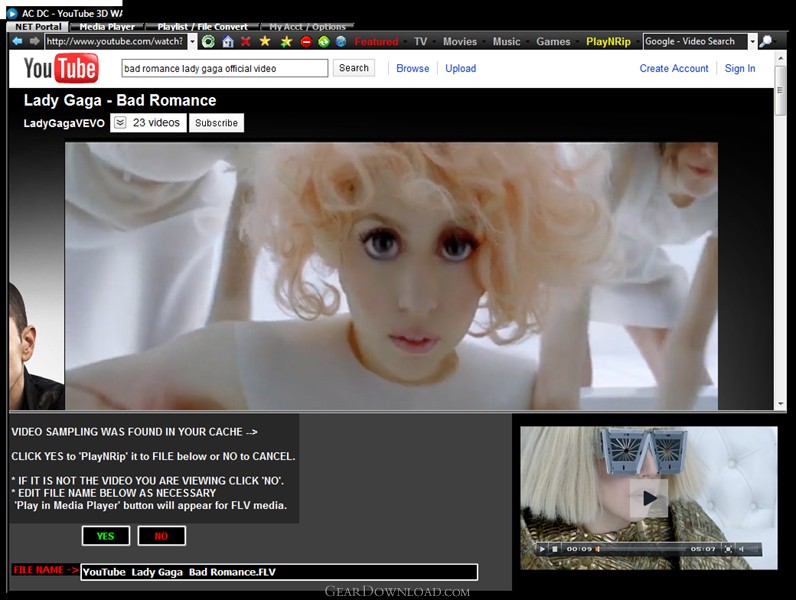Viewport: 796px width, 600px height.
Task: Click the scrollbar down arrow
Action: 780,404
